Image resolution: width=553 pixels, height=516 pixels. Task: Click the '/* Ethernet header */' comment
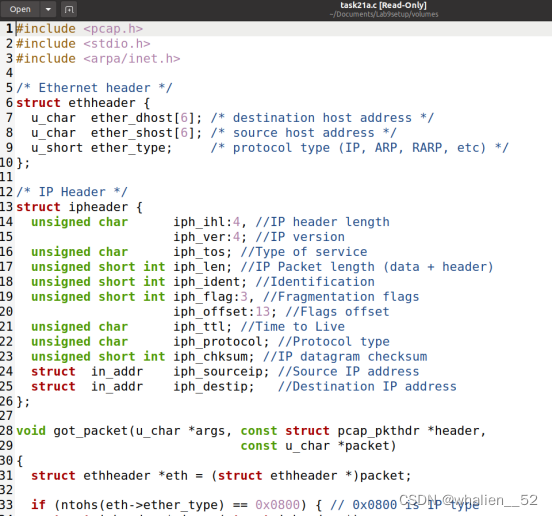tap(94, 88)
